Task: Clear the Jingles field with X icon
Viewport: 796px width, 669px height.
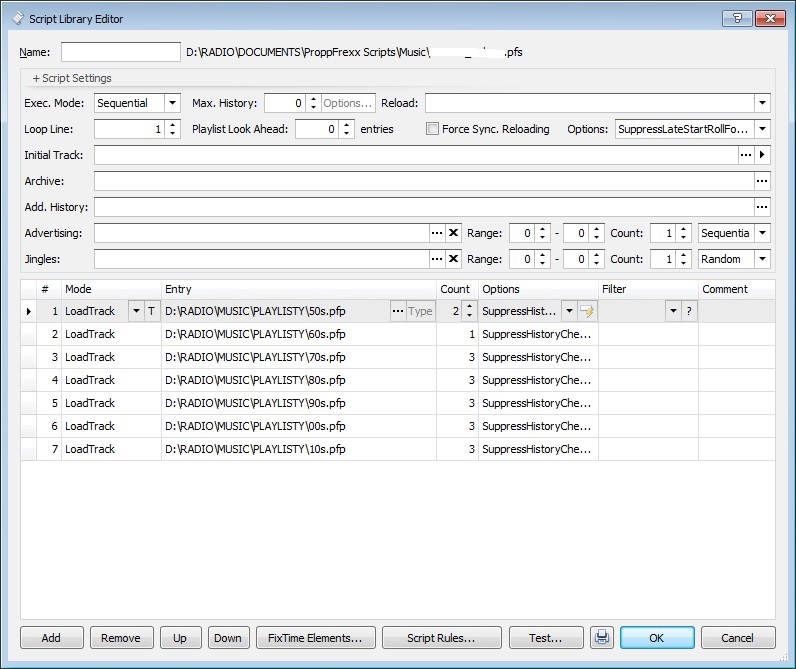Action: point(453,259)
